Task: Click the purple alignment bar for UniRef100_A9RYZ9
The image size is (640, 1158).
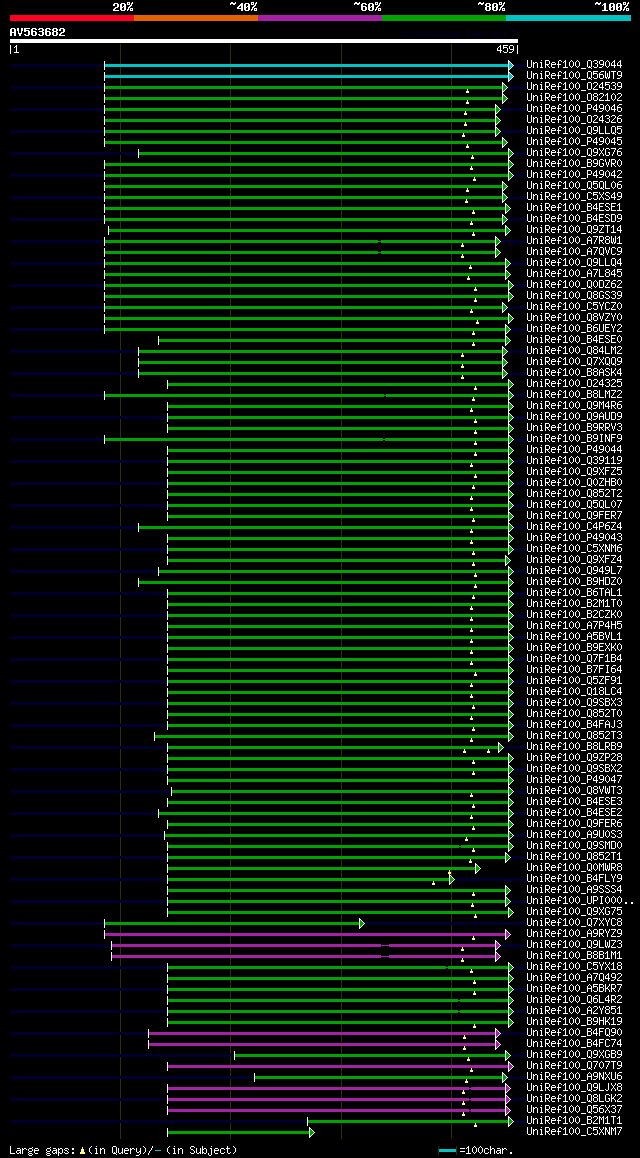Action: click(x=307, y=935)
